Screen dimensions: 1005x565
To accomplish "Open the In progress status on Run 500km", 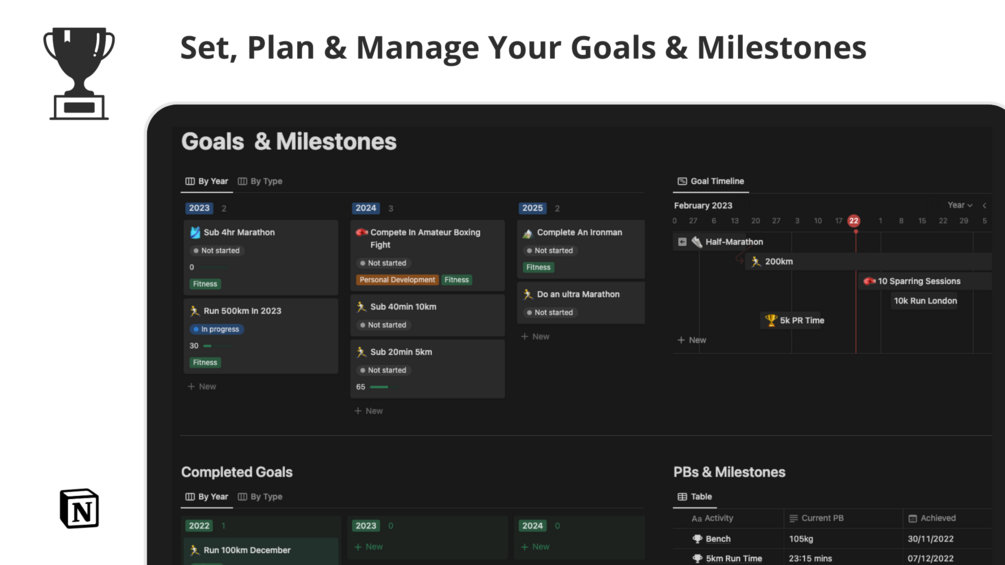I will coord(216,329).
